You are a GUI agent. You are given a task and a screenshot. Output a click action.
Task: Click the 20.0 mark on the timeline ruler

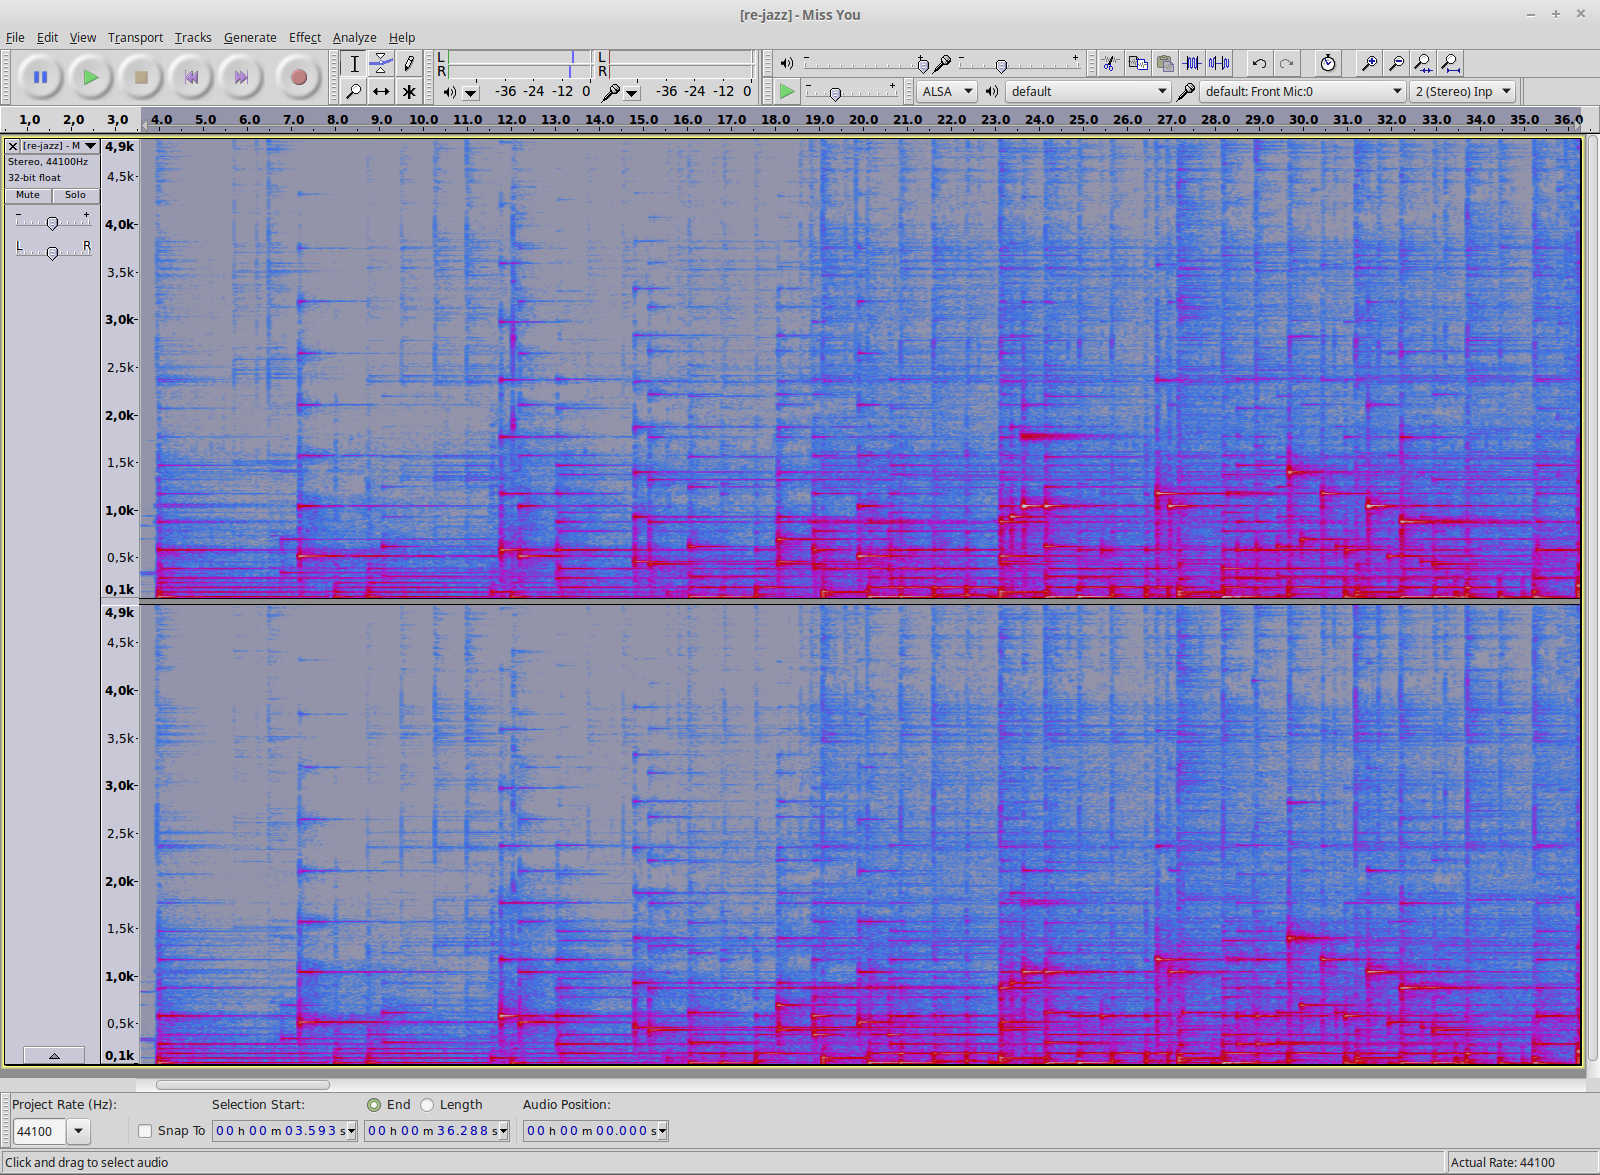pyautogui.click(x=863, y=119)
